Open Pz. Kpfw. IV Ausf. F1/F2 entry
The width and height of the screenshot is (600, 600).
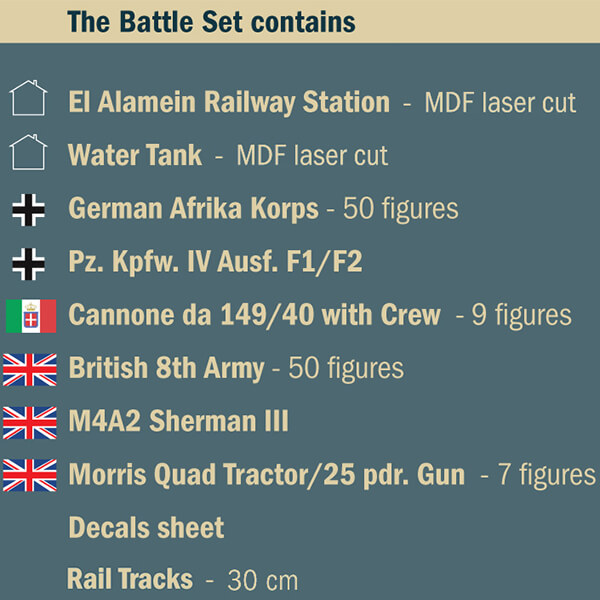pos(215,262)
